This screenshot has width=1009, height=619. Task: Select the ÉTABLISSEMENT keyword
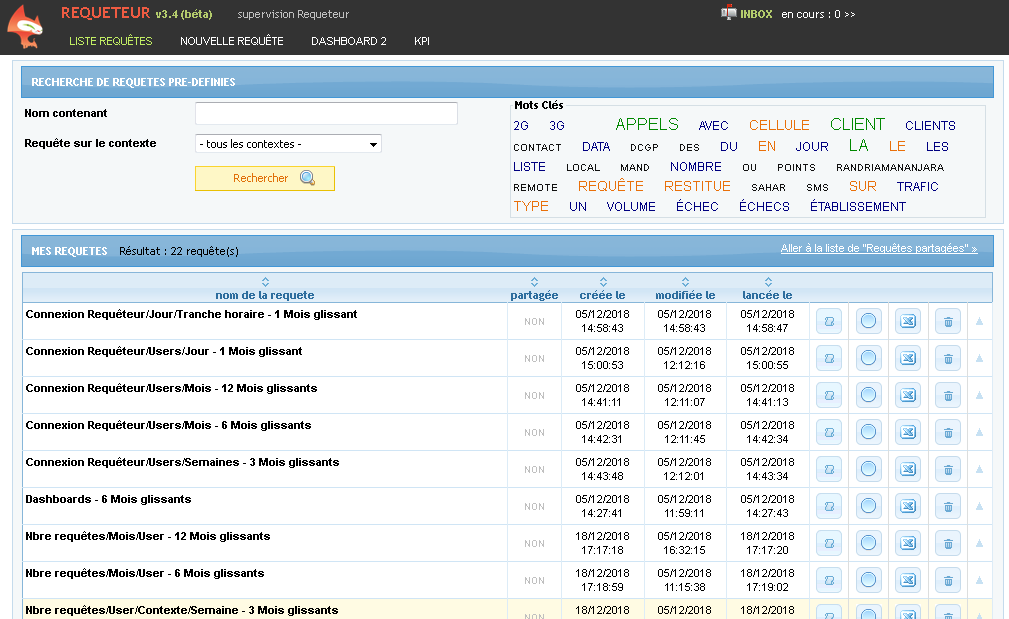point(858,207)
